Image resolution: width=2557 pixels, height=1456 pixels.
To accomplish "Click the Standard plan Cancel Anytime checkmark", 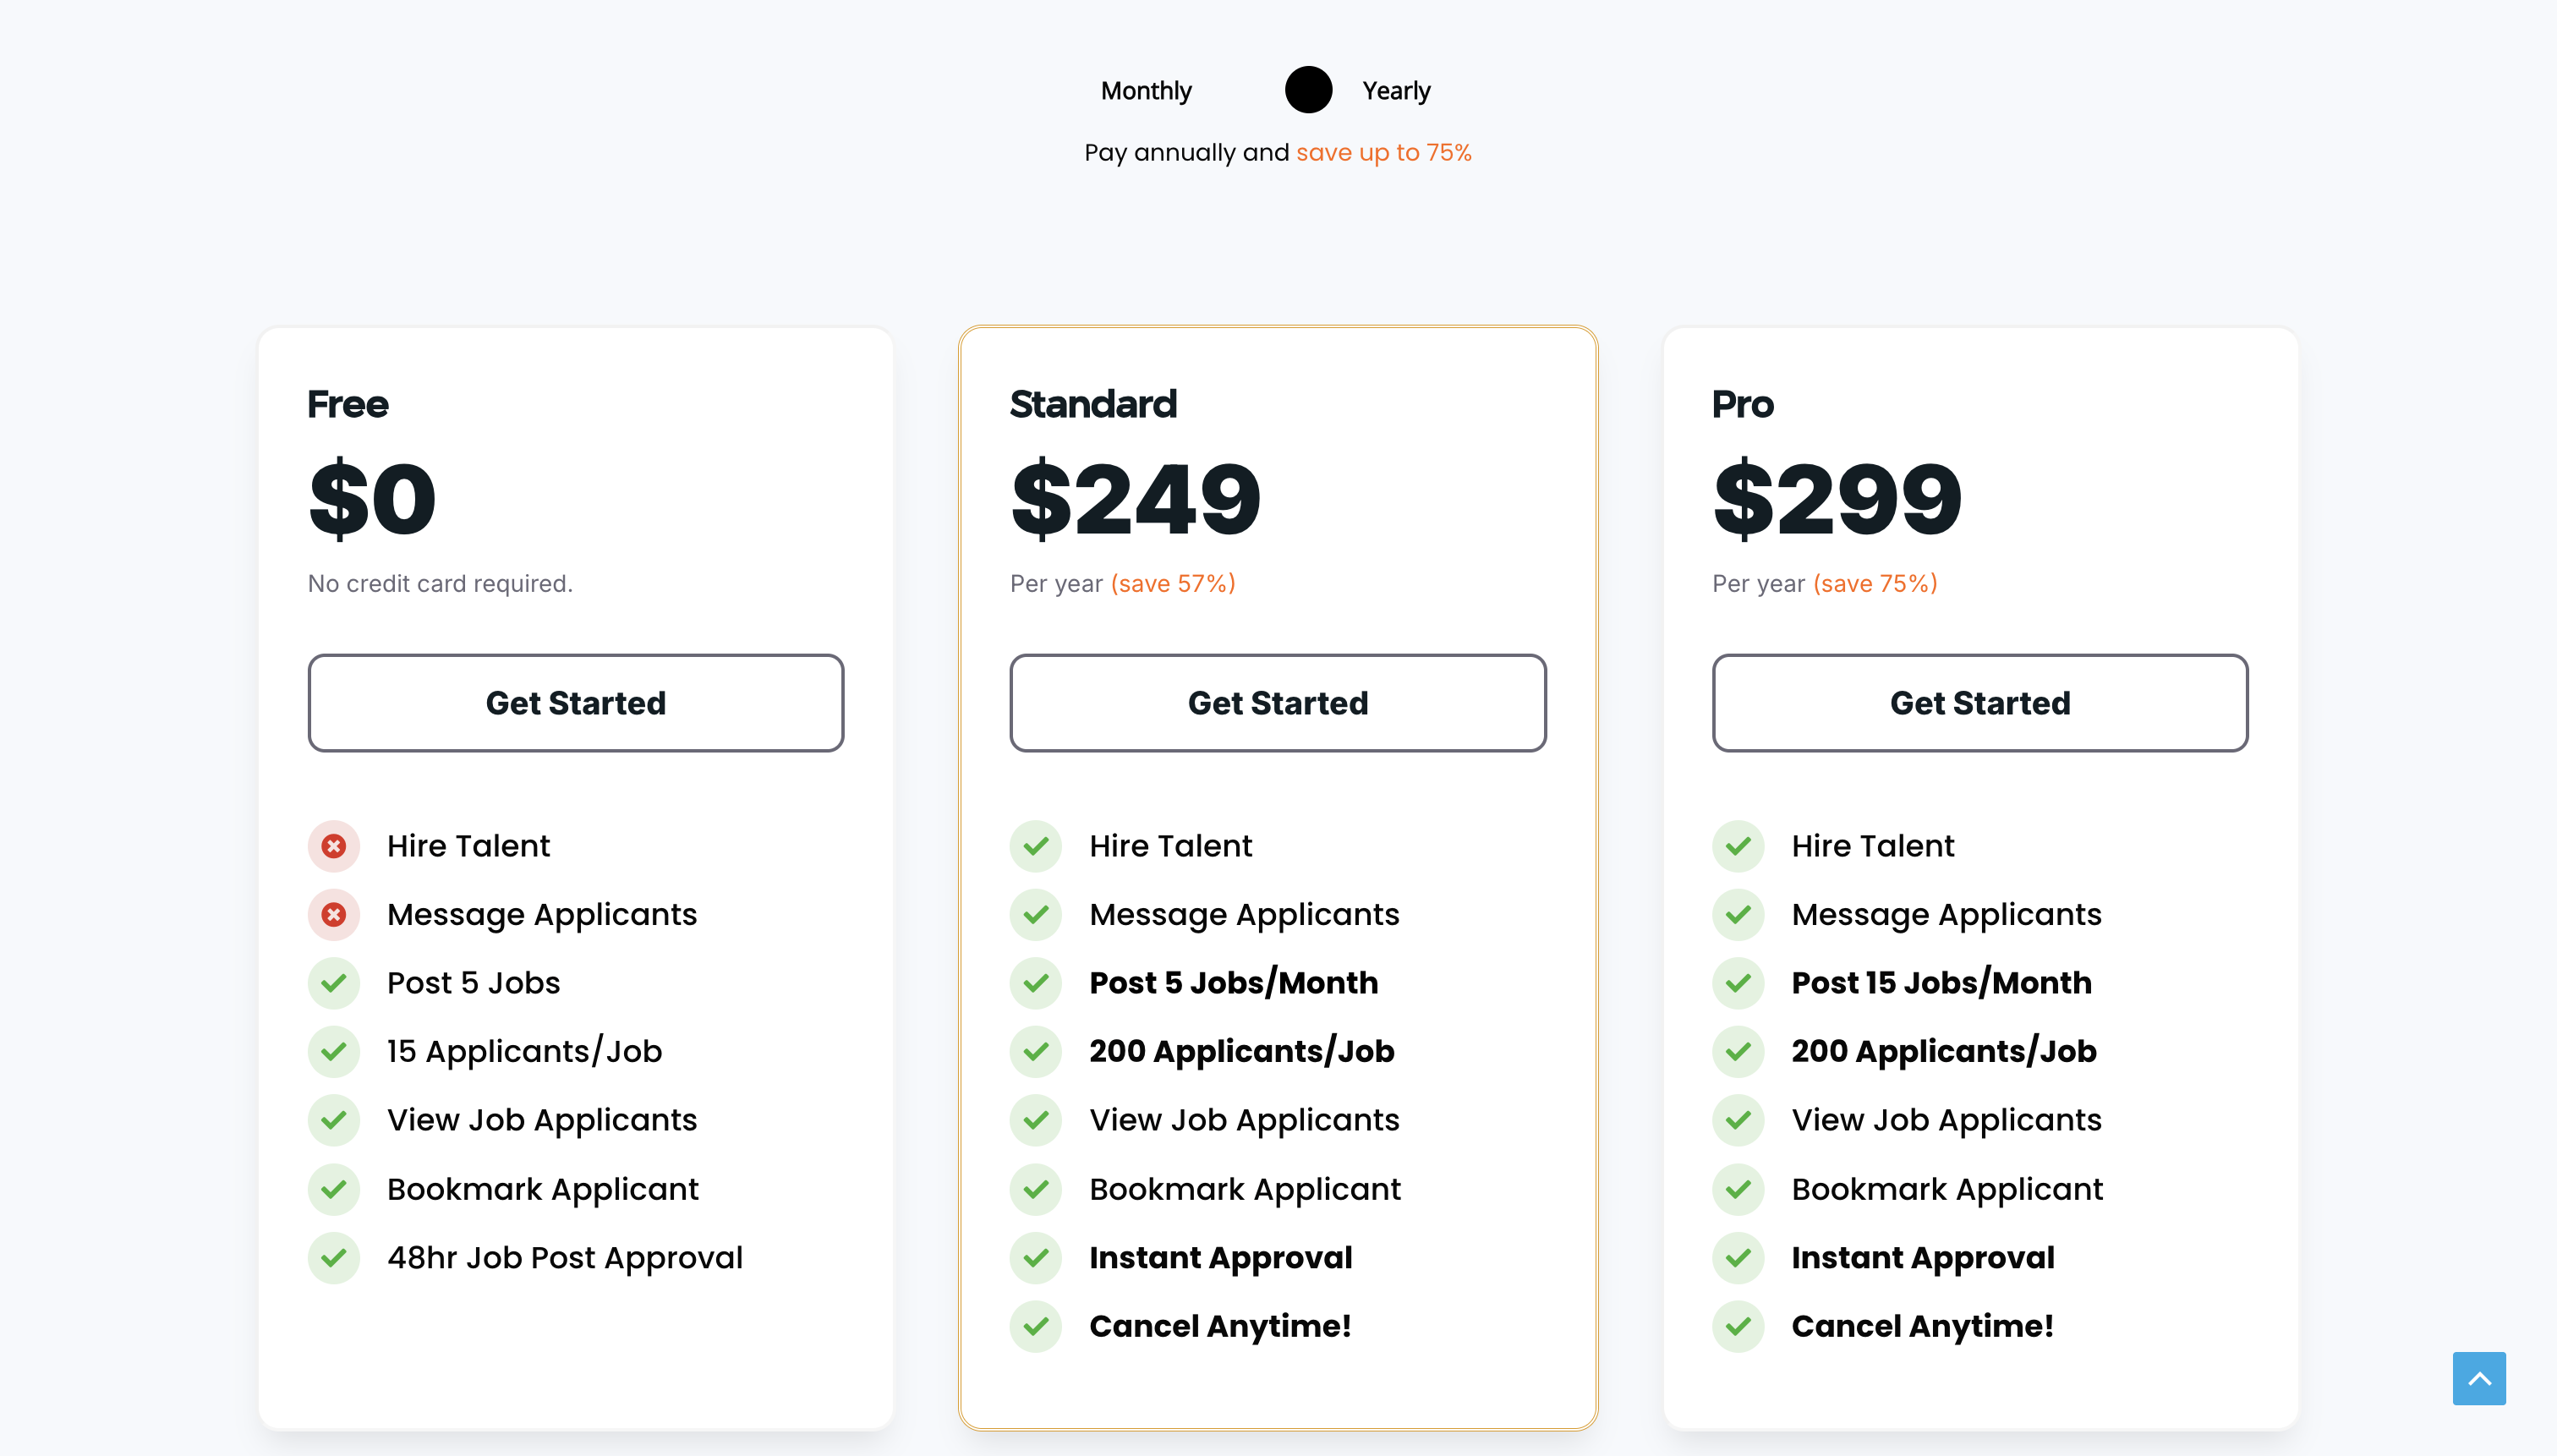I will [1036, 1326].
